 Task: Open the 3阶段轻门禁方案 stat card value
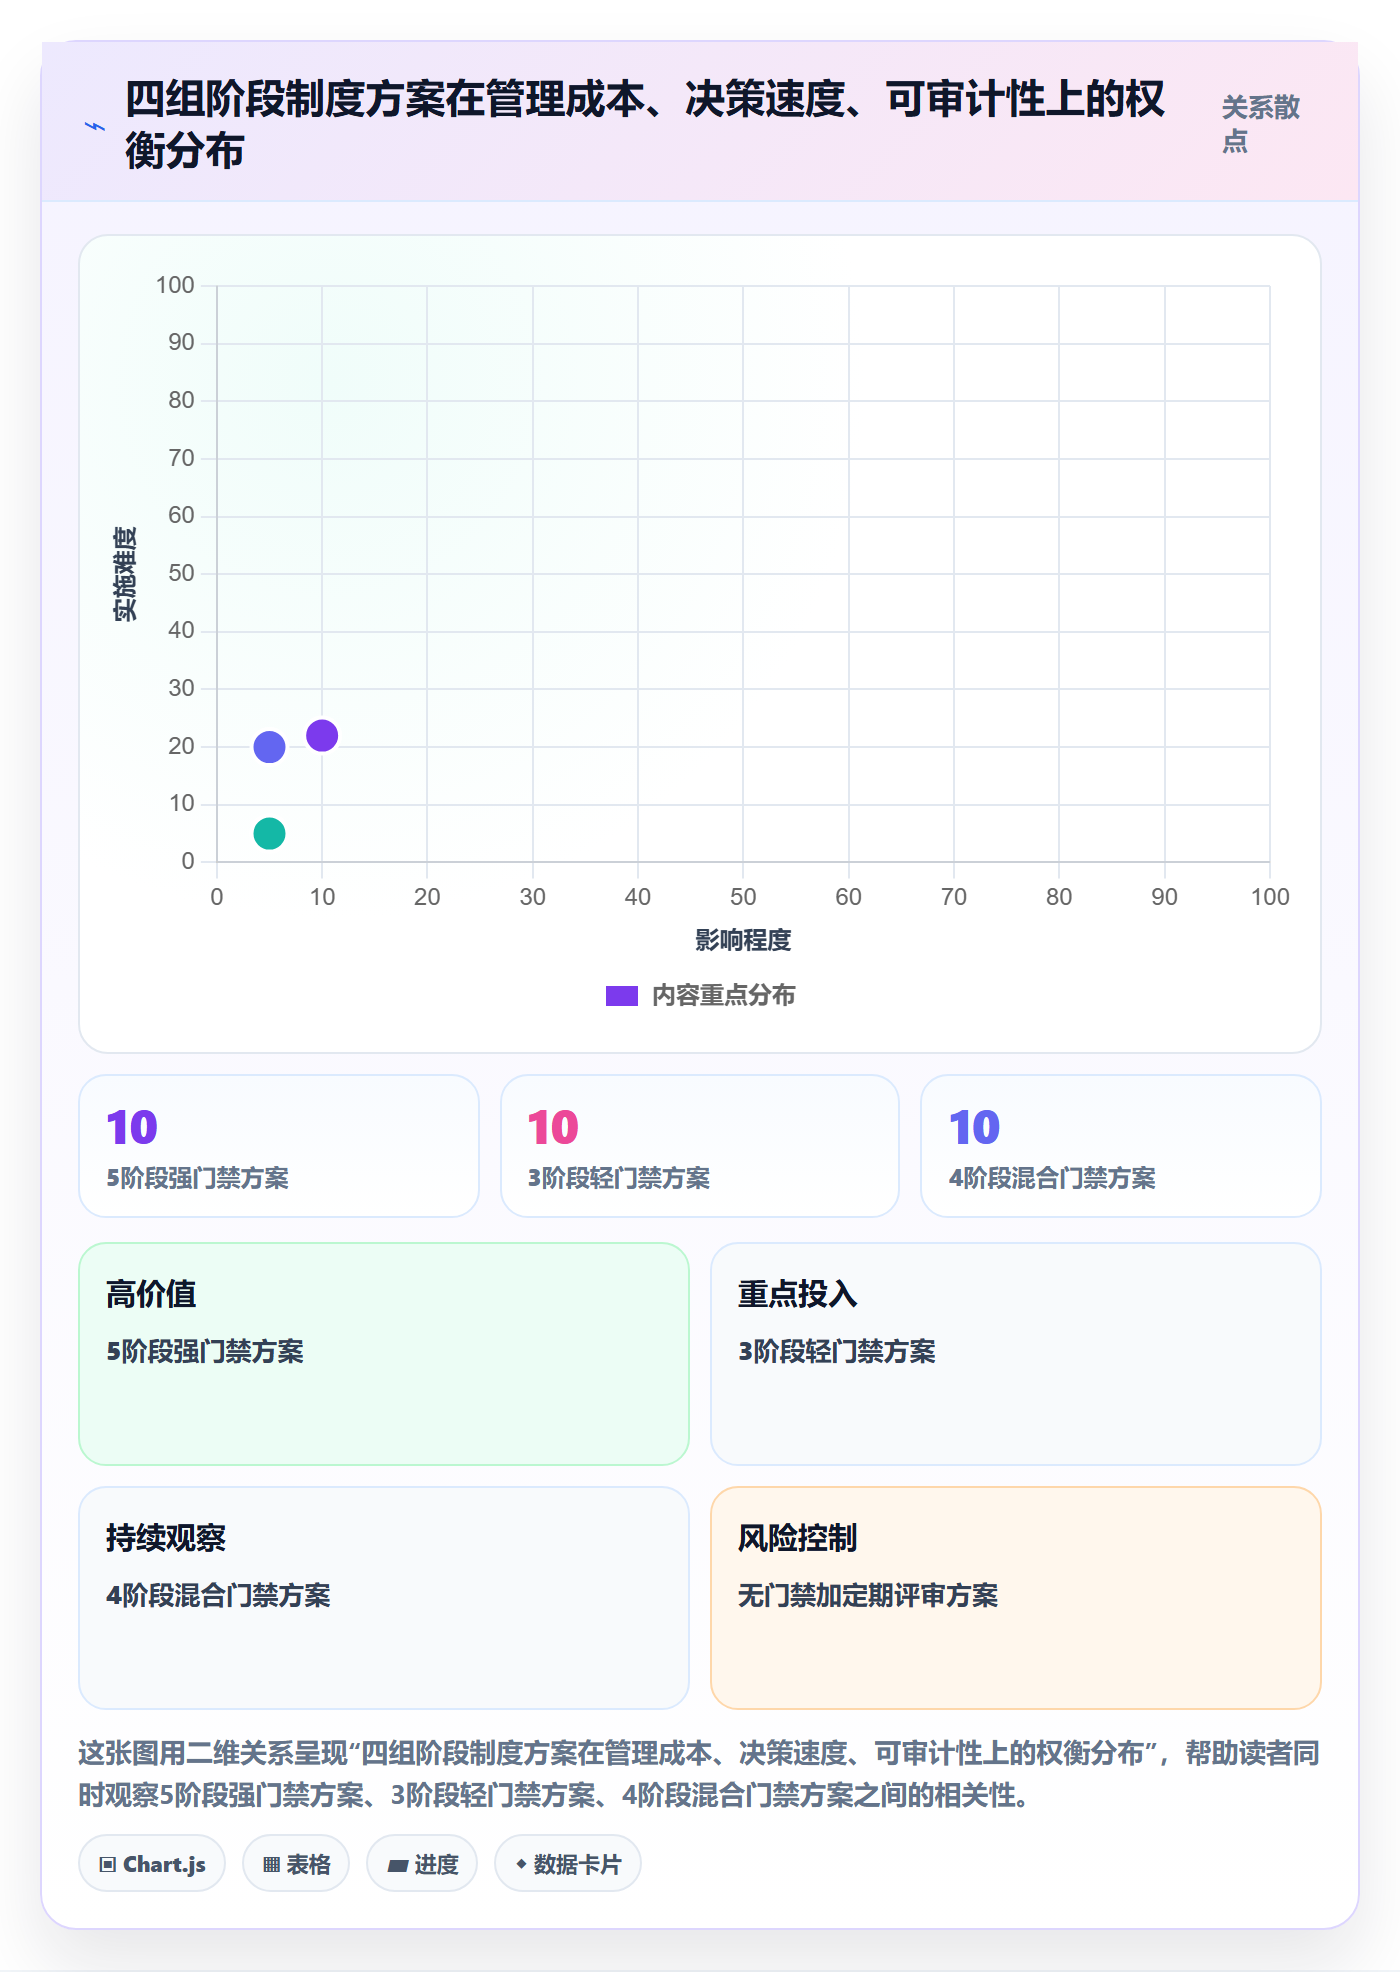pyautogui.click(x=553, y=1128)
